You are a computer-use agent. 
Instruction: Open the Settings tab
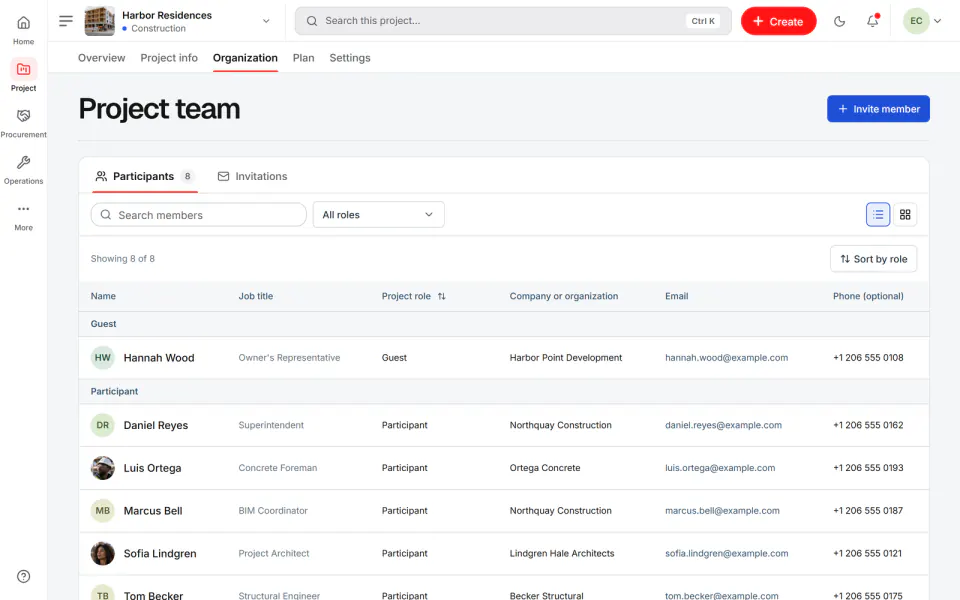click(350, 58)
